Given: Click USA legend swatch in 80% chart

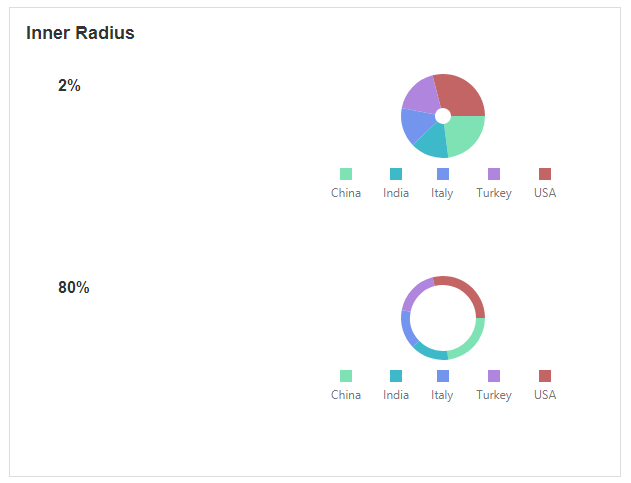Looking at the screenshot, I should (x=545, y=376).
